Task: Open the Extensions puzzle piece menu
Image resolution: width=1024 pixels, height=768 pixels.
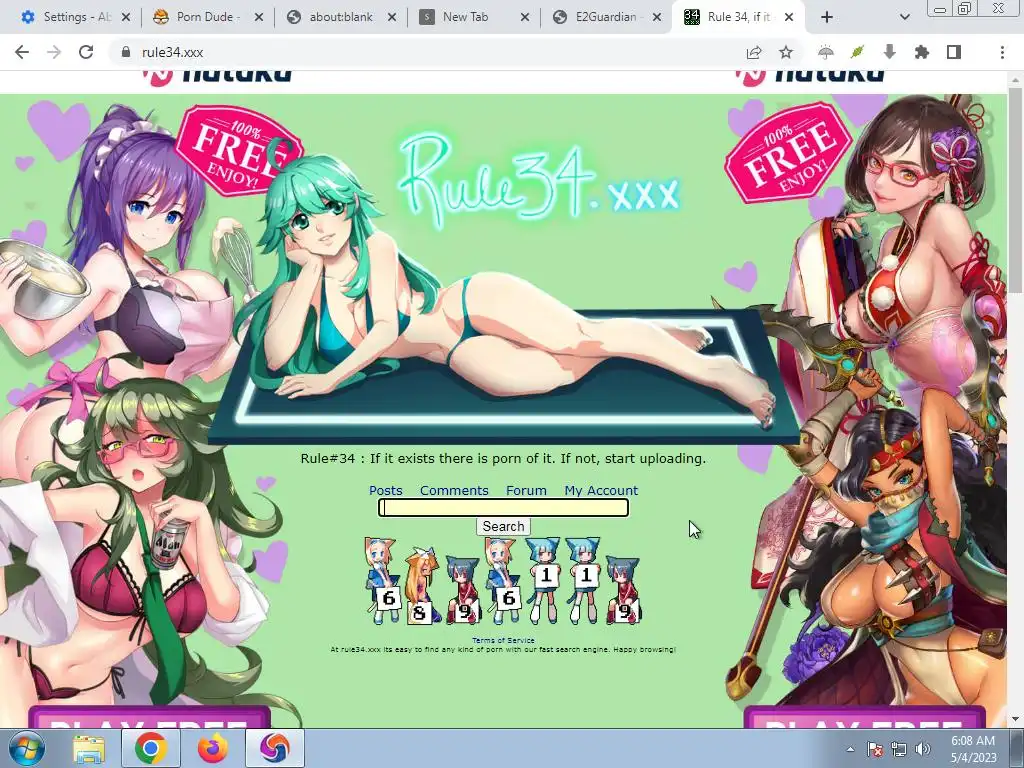Action: [x=921, y=52]
